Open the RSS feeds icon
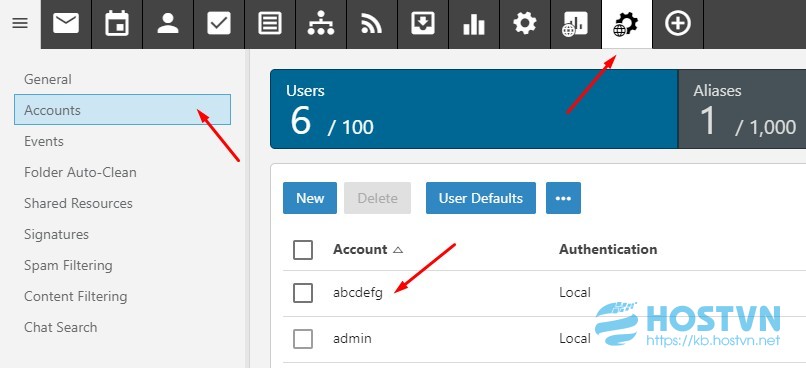This screenshot has width=806, height=368. click(372, 24)
